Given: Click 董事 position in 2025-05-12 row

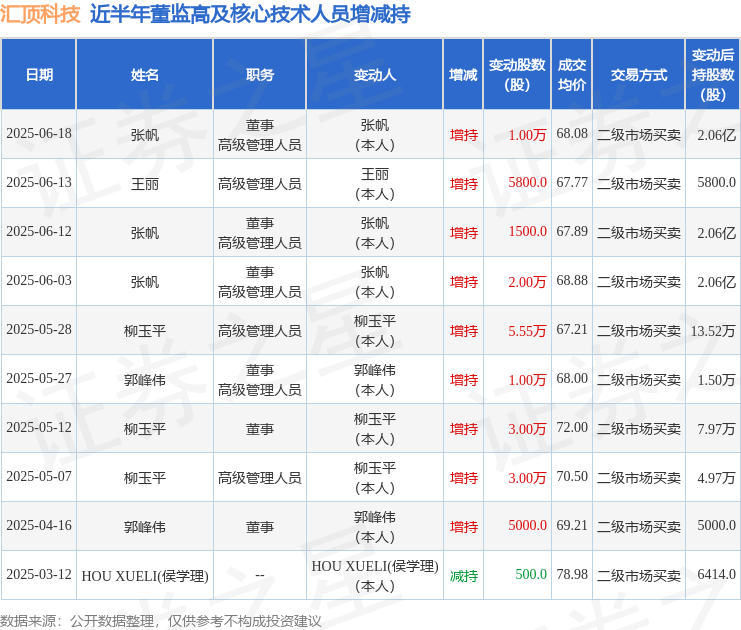Looking at the screenshot, I should 259,429.
